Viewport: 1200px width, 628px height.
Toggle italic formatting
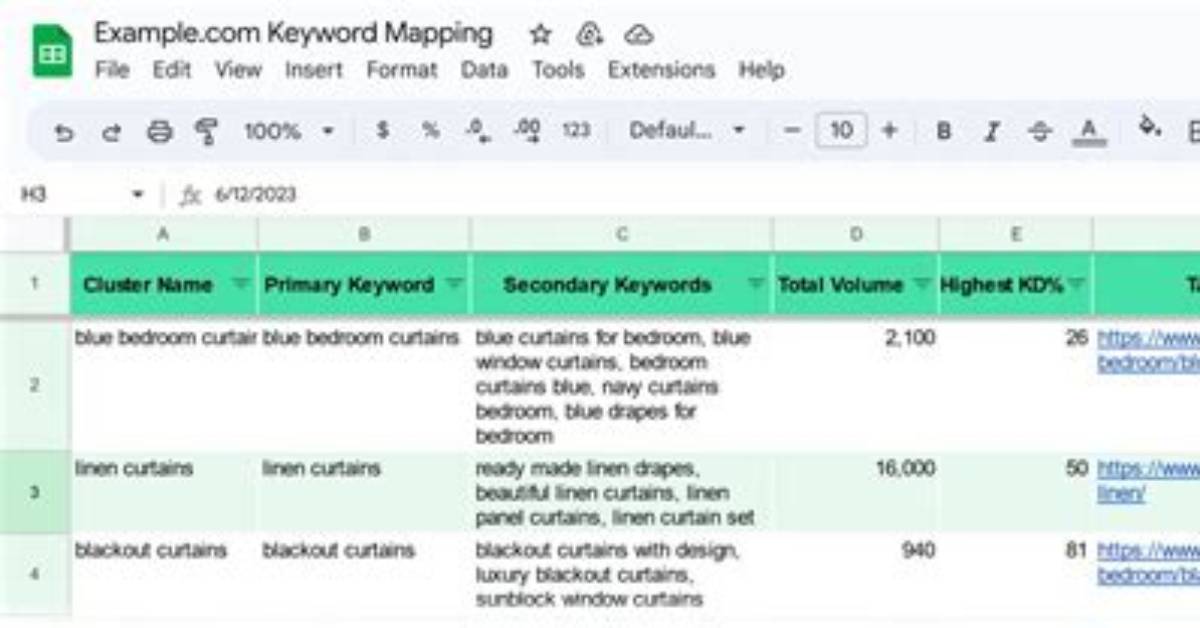[x=992, y=131]
